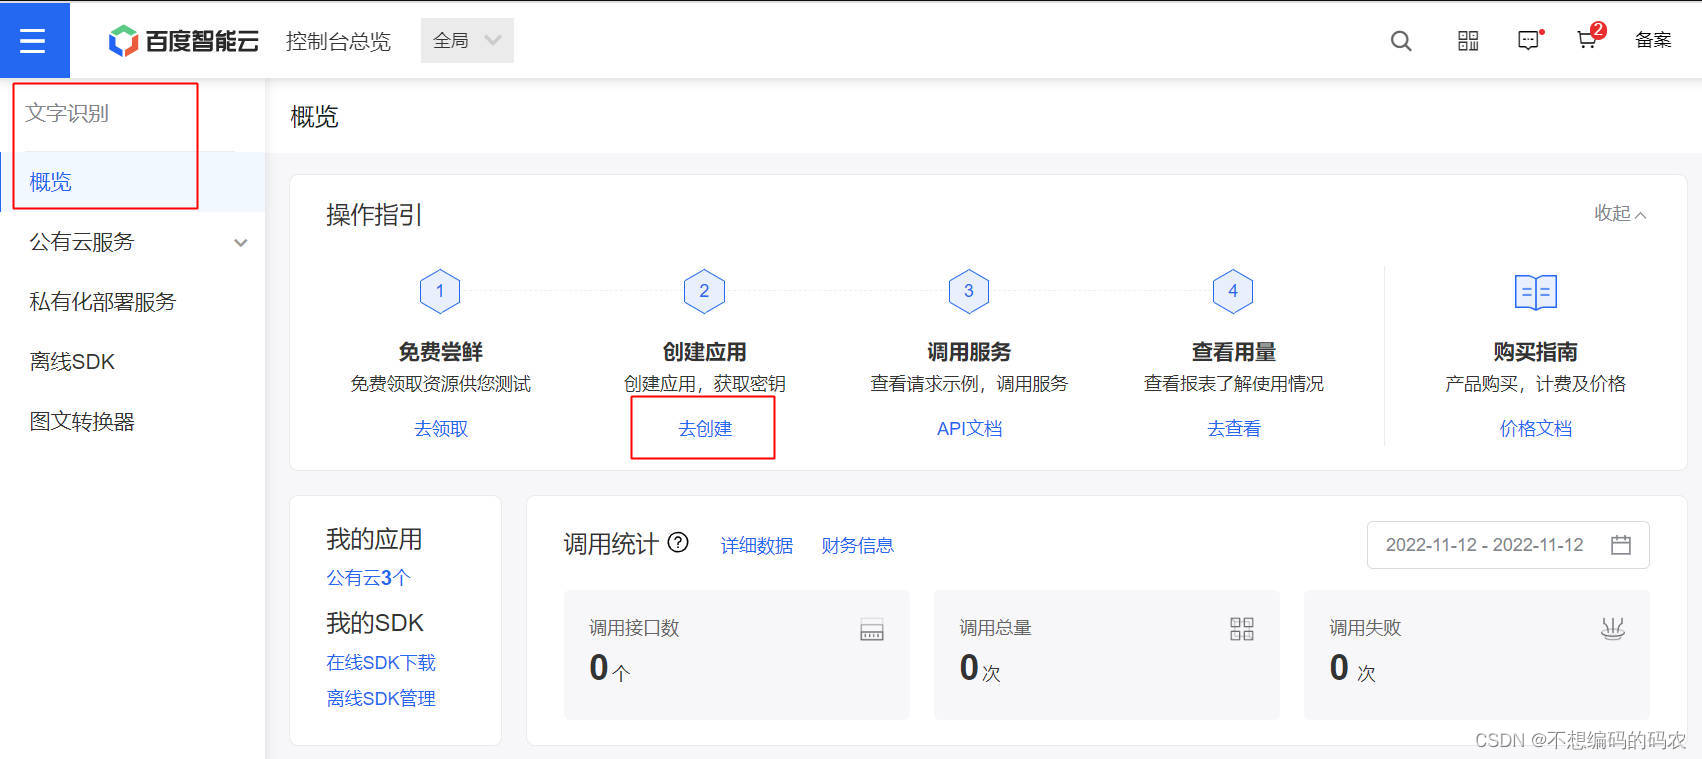
Task: Open the 财务信息 link
Action: pos(858,545)
